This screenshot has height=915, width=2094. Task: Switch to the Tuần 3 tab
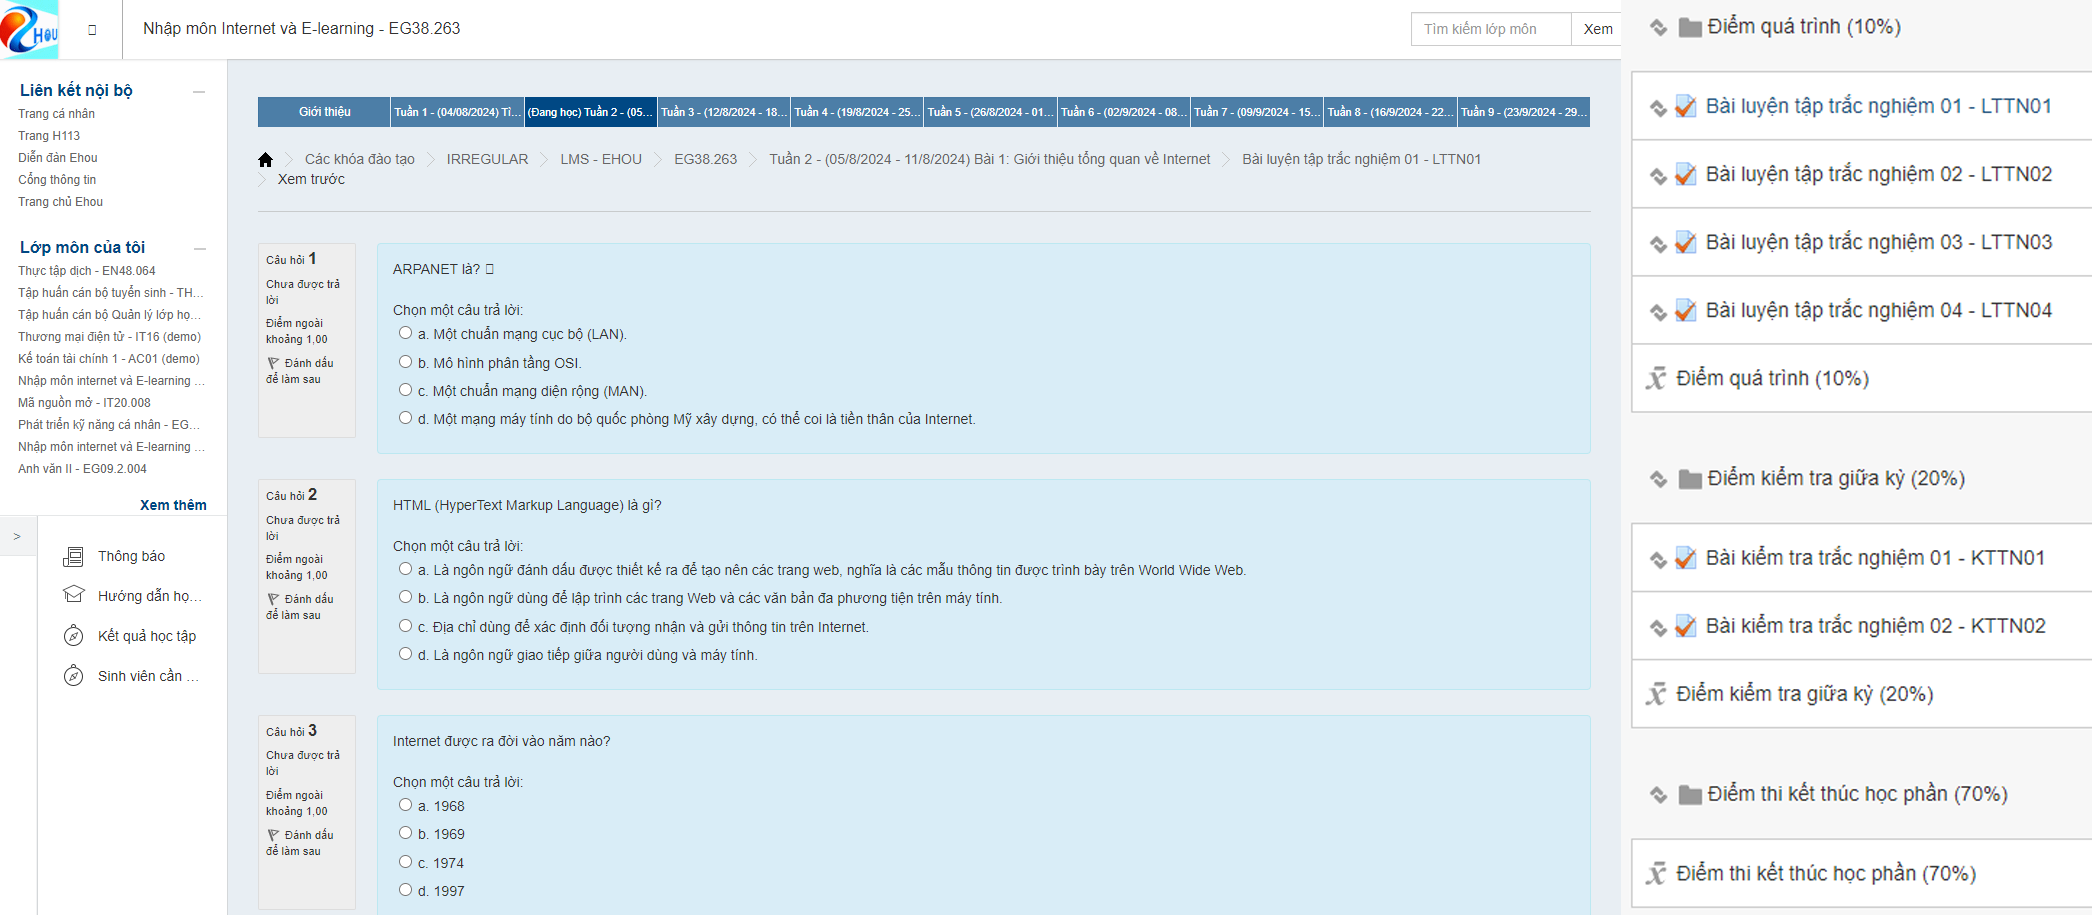point(723,112)
